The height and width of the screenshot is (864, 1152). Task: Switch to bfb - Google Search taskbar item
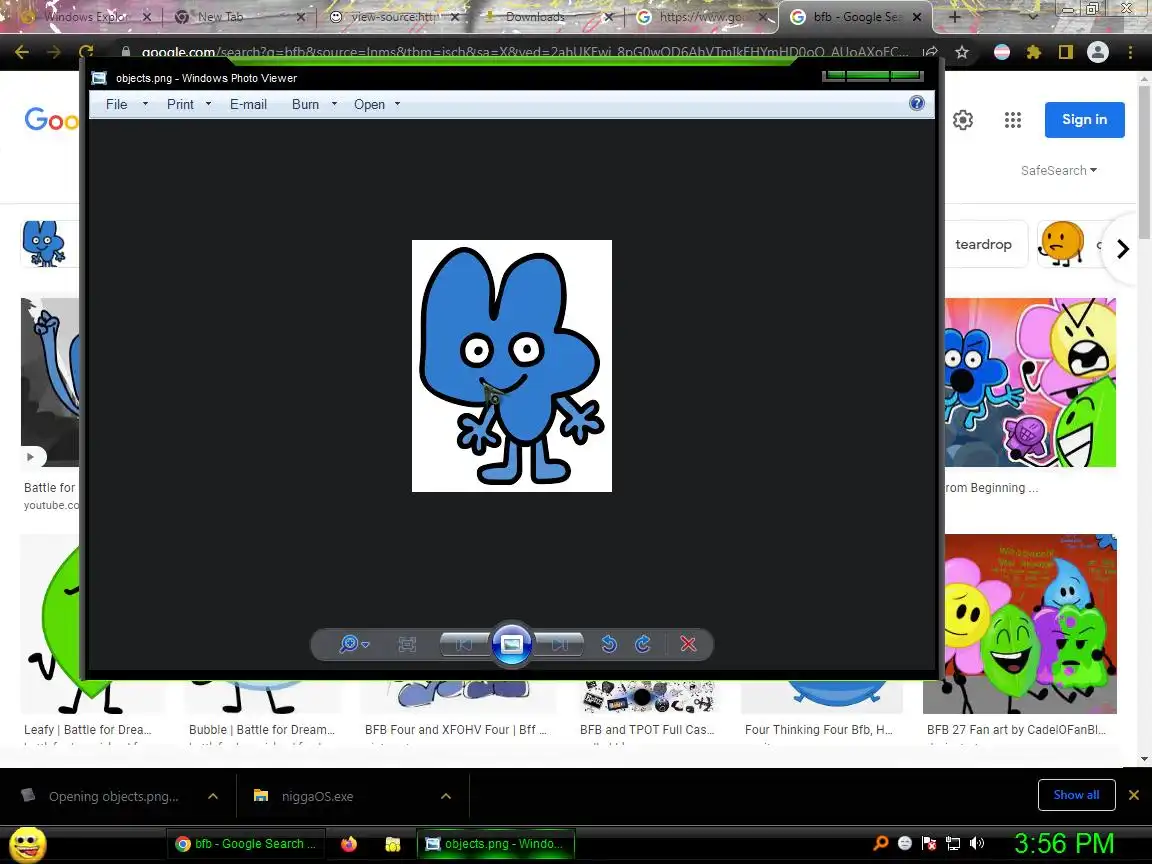pyautogui.click(x=245, y=844)
